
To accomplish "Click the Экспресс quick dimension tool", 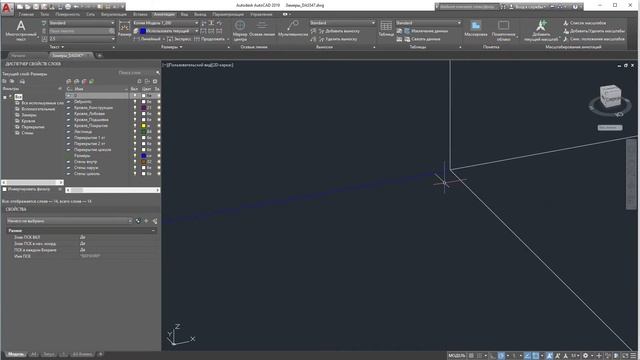I will [179, 39].
